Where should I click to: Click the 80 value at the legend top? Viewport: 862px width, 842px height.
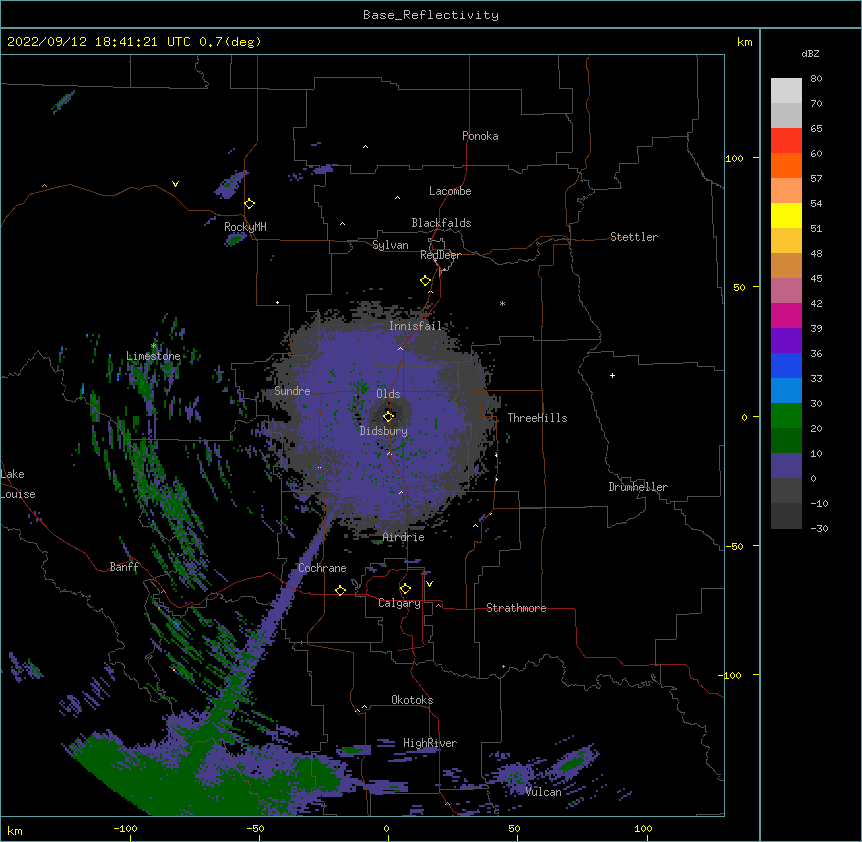(x=816, y=79)
